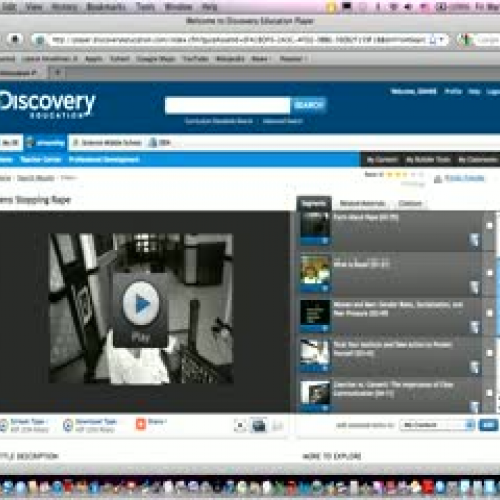Click the DEN tab icon
This screenshot has height=500, width=500.
pyautogui.click(x=153, y=142)
